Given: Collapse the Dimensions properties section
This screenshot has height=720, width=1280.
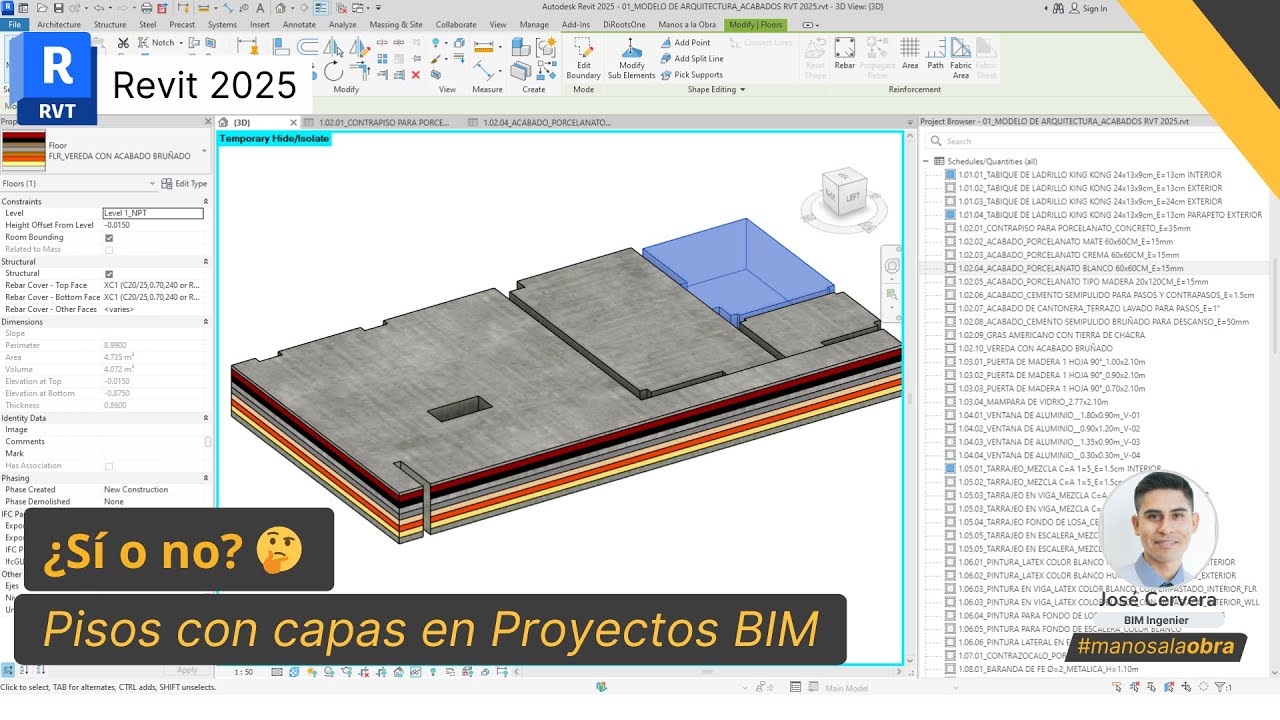Looking at the screenshot, I should [x=206, y=321].
